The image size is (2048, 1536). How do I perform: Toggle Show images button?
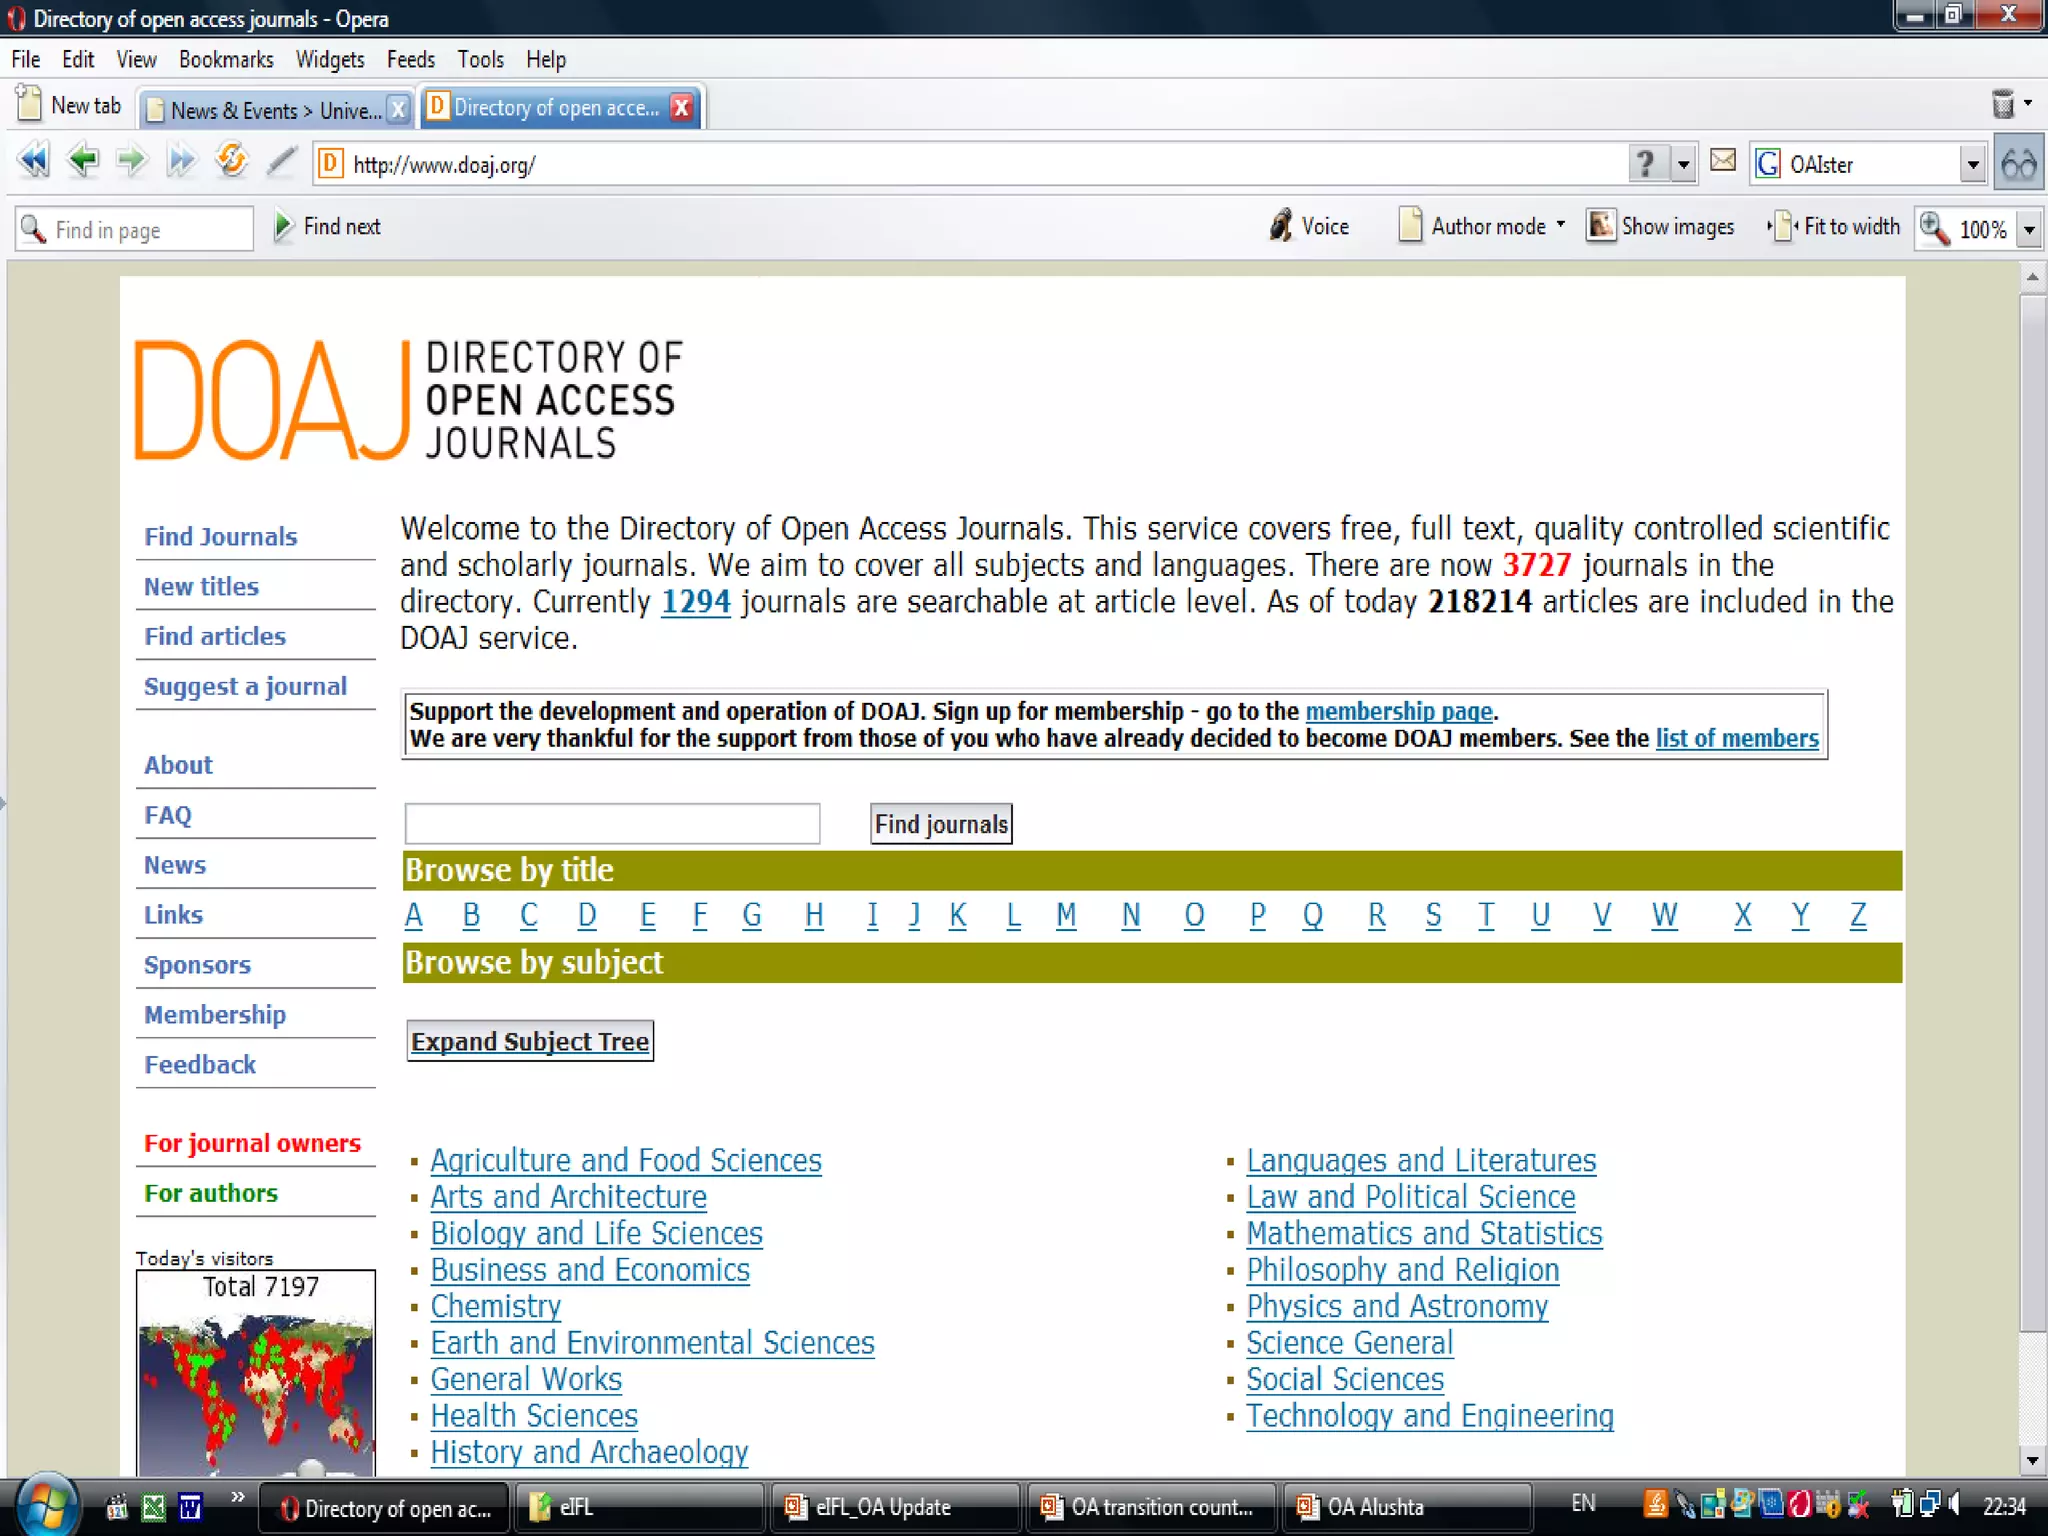click(x=1661, y=226)
